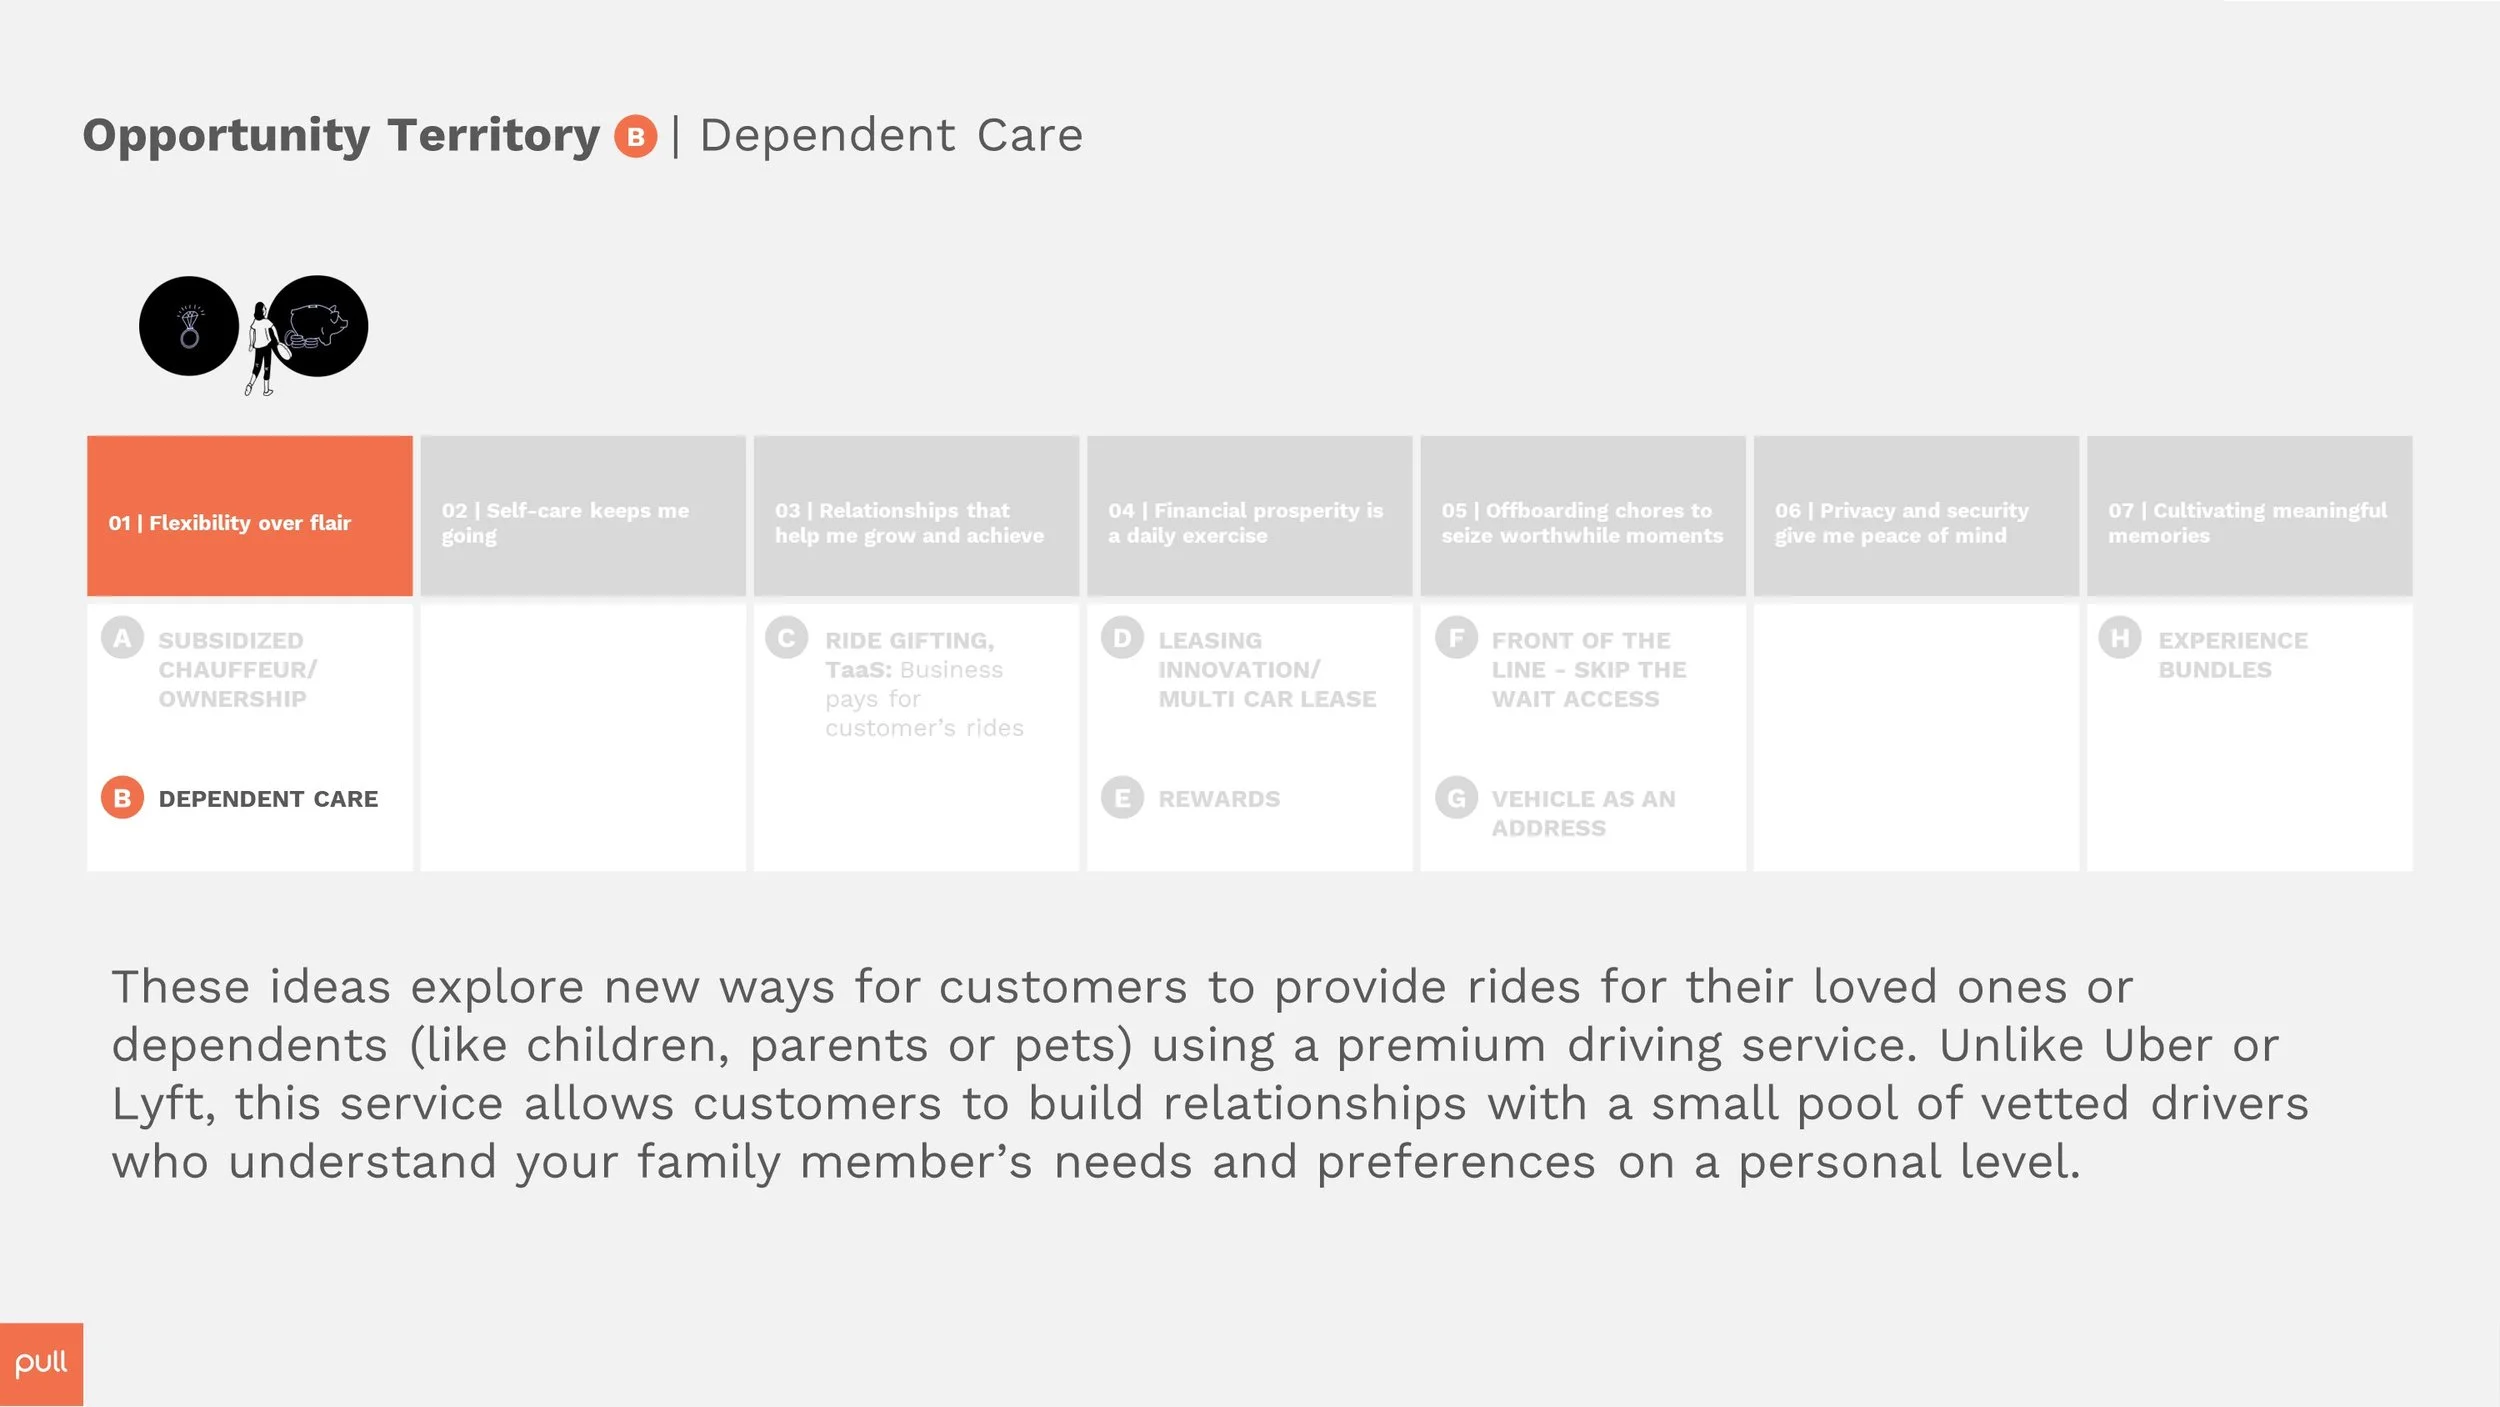Click the pull logo badge
The image size is (2500, 1407).
click(x=41, y=1365)
